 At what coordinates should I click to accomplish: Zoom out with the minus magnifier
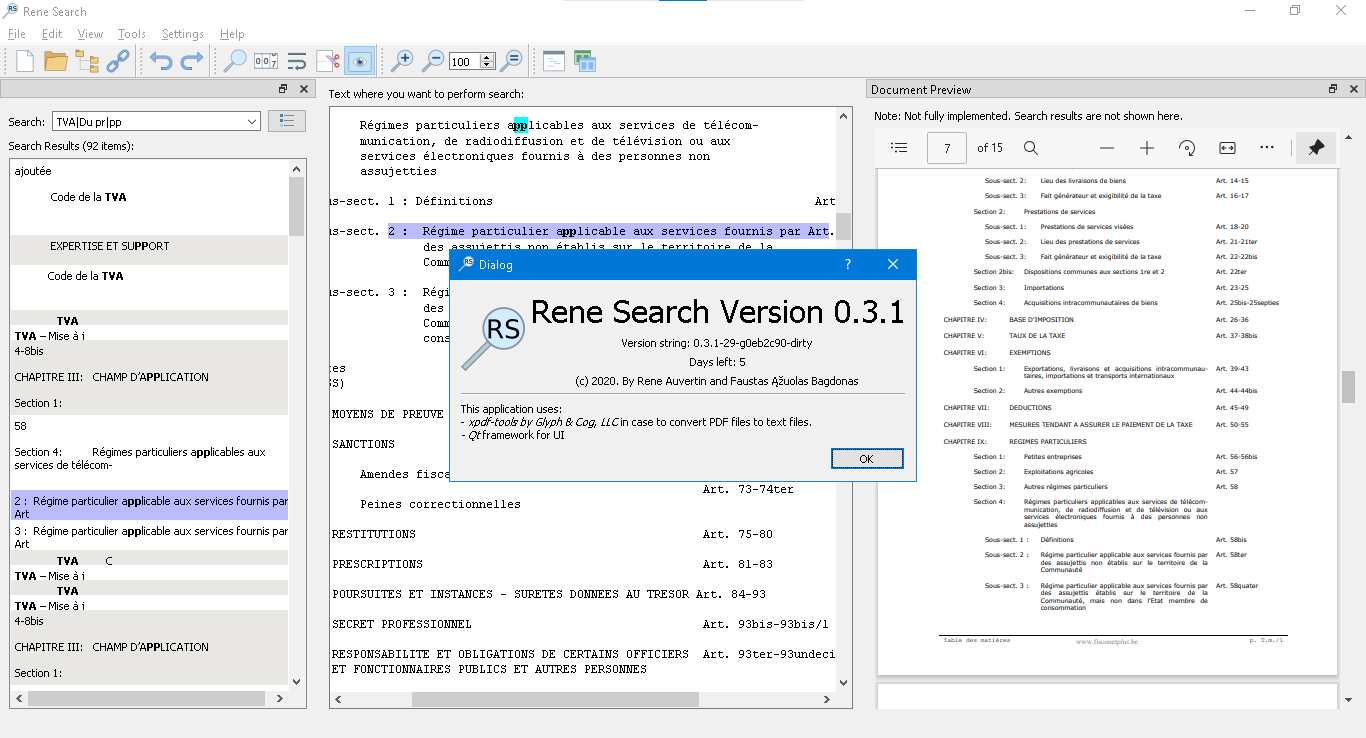coord(433,61)
